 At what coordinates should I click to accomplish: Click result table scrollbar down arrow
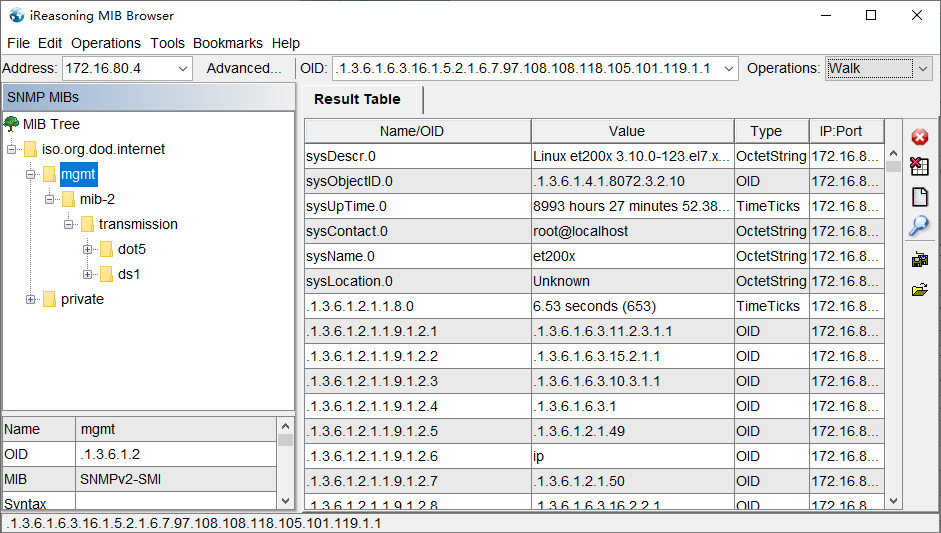[893, 501]
